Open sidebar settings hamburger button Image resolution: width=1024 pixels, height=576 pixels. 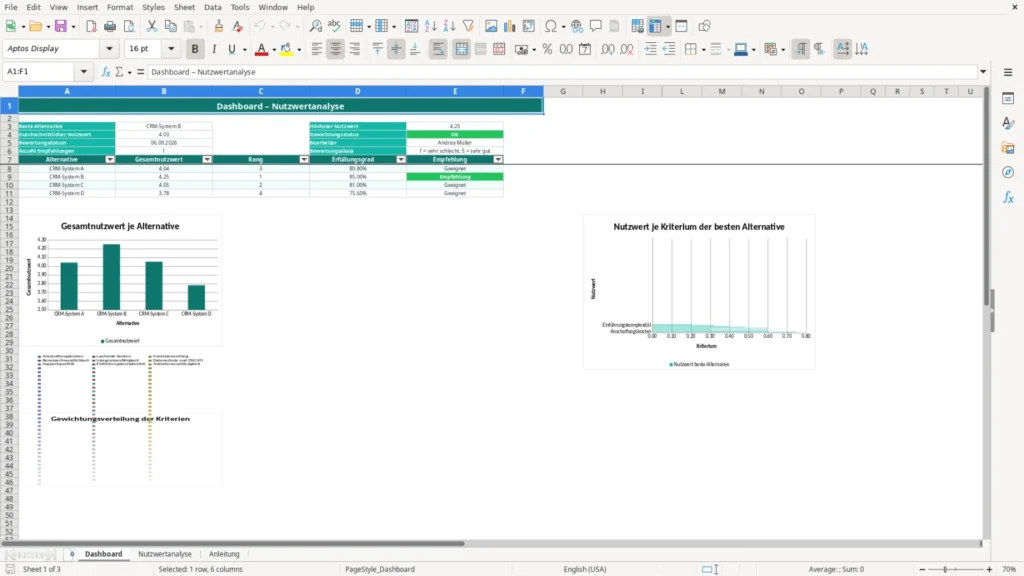pos(1008,72)
